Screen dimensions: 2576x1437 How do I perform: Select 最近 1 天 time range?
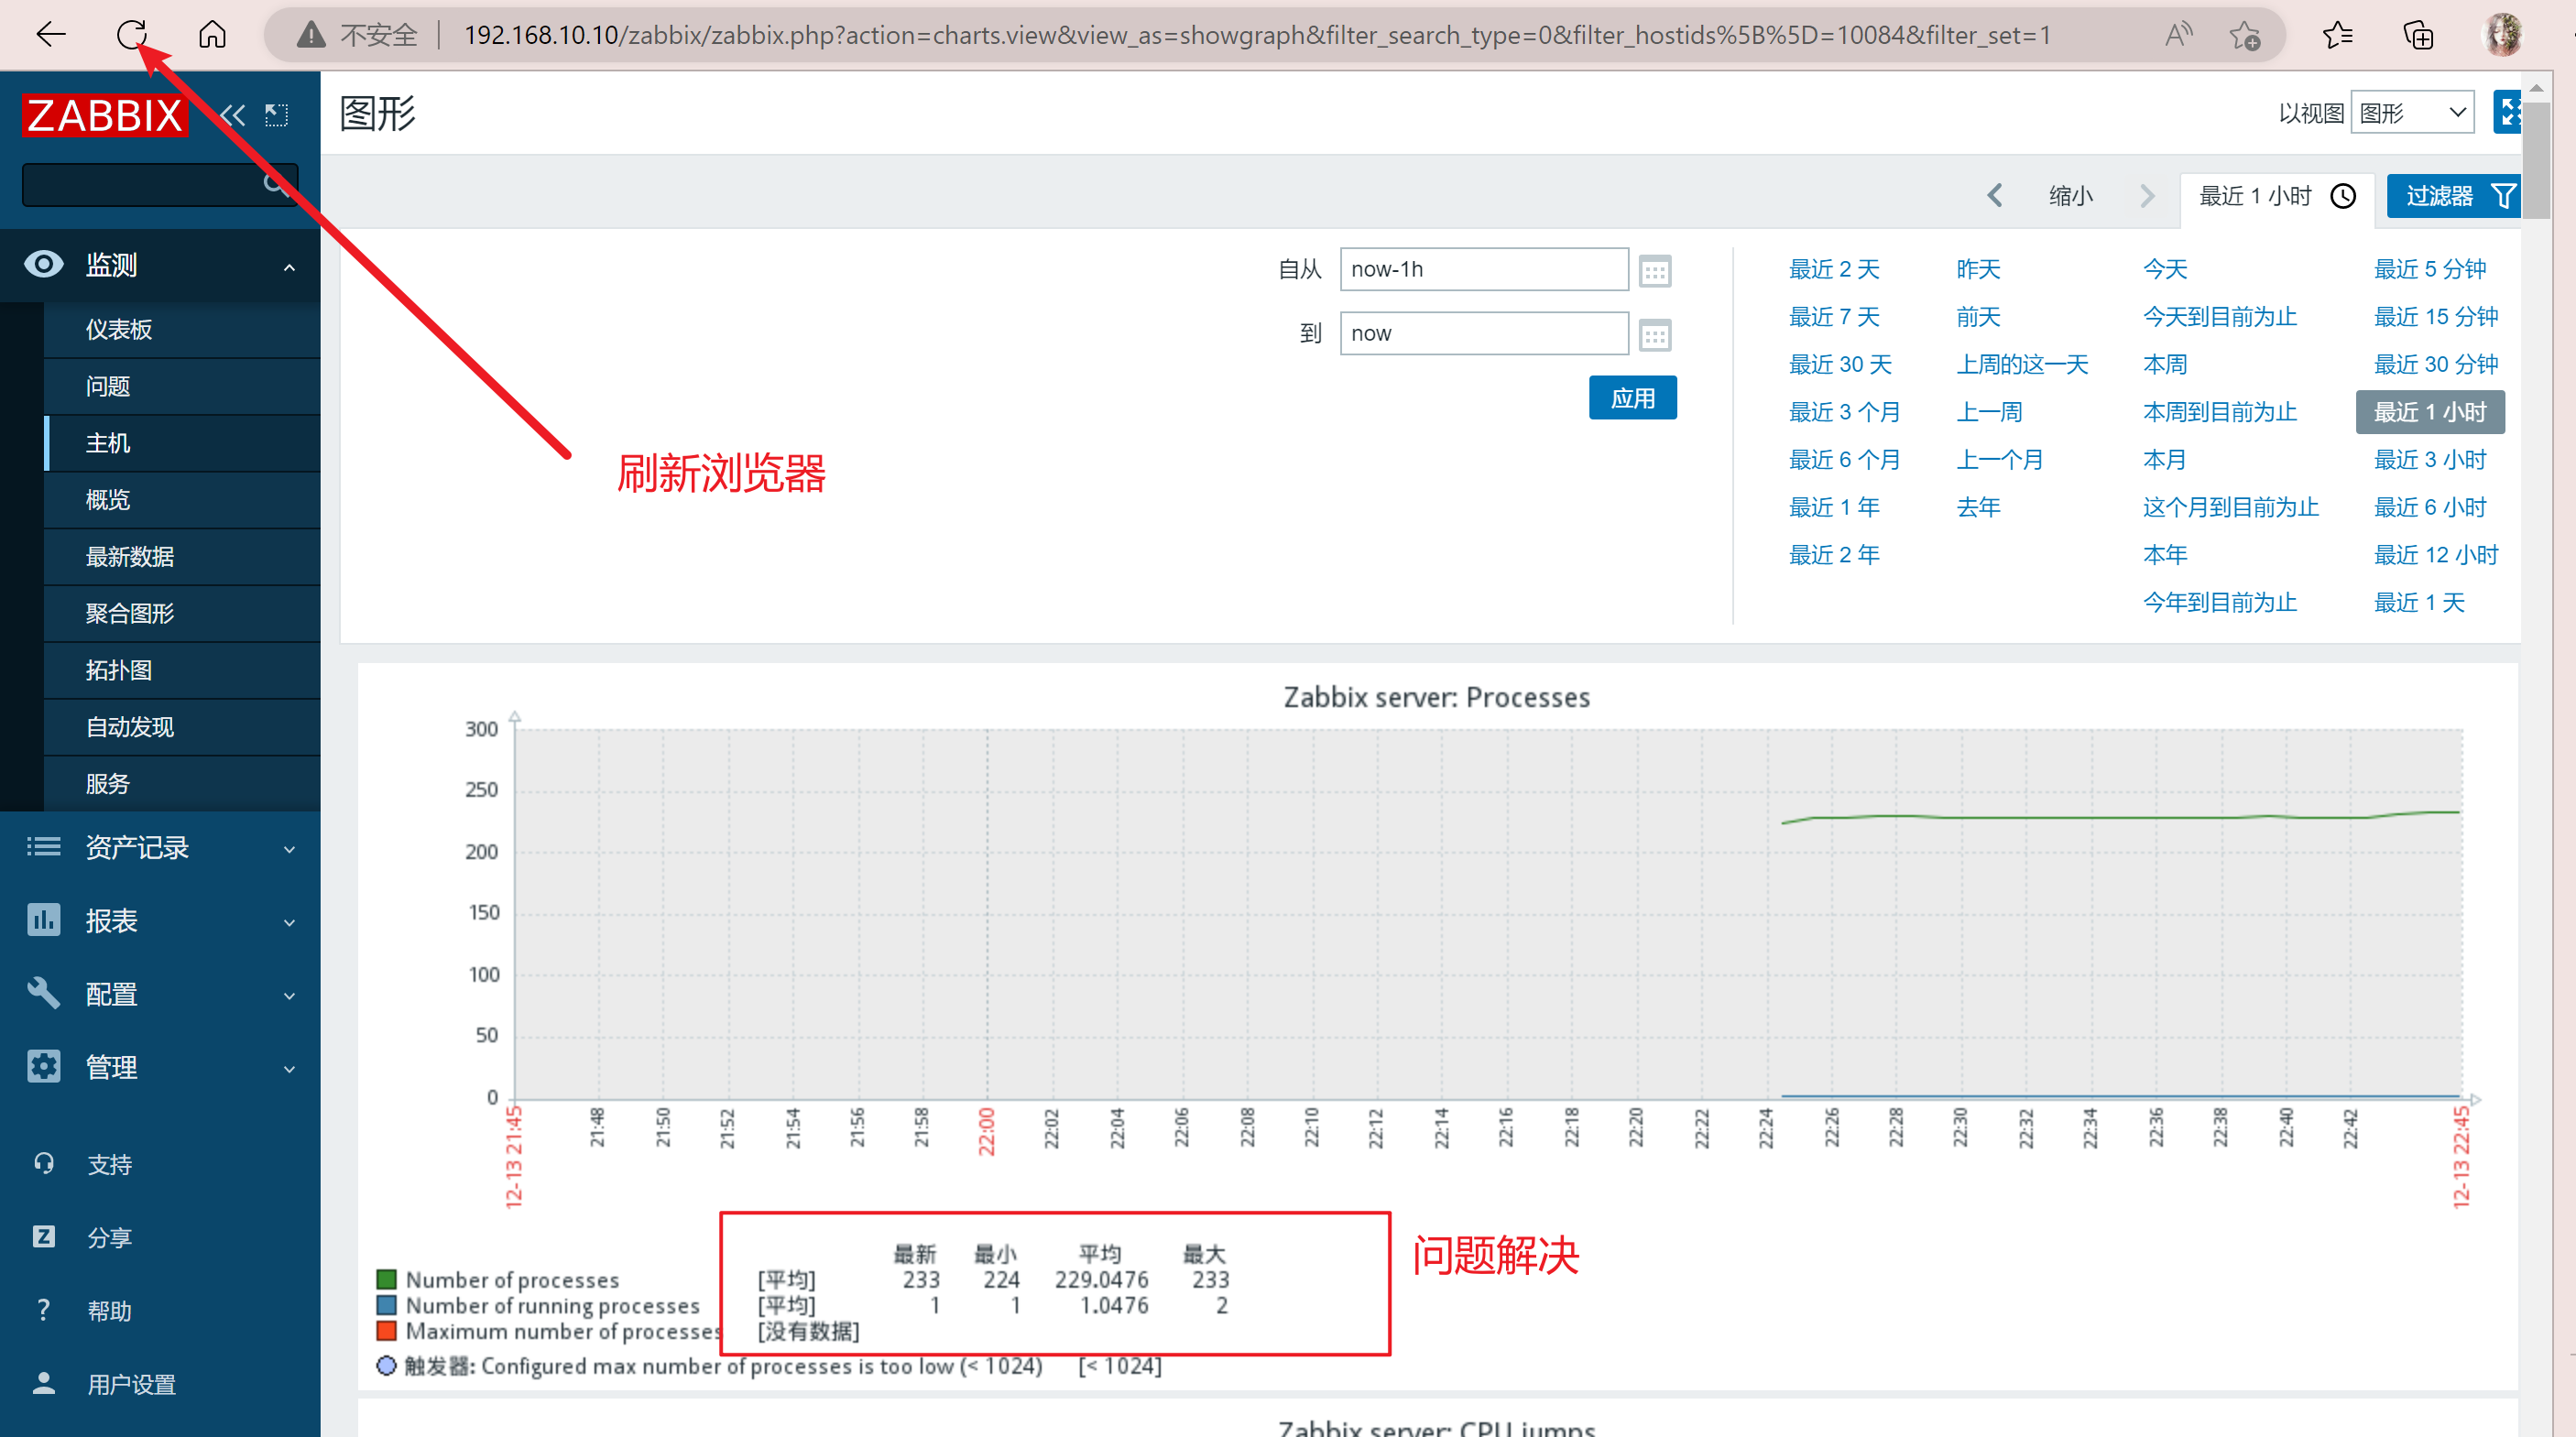(x=2419, y=603)
